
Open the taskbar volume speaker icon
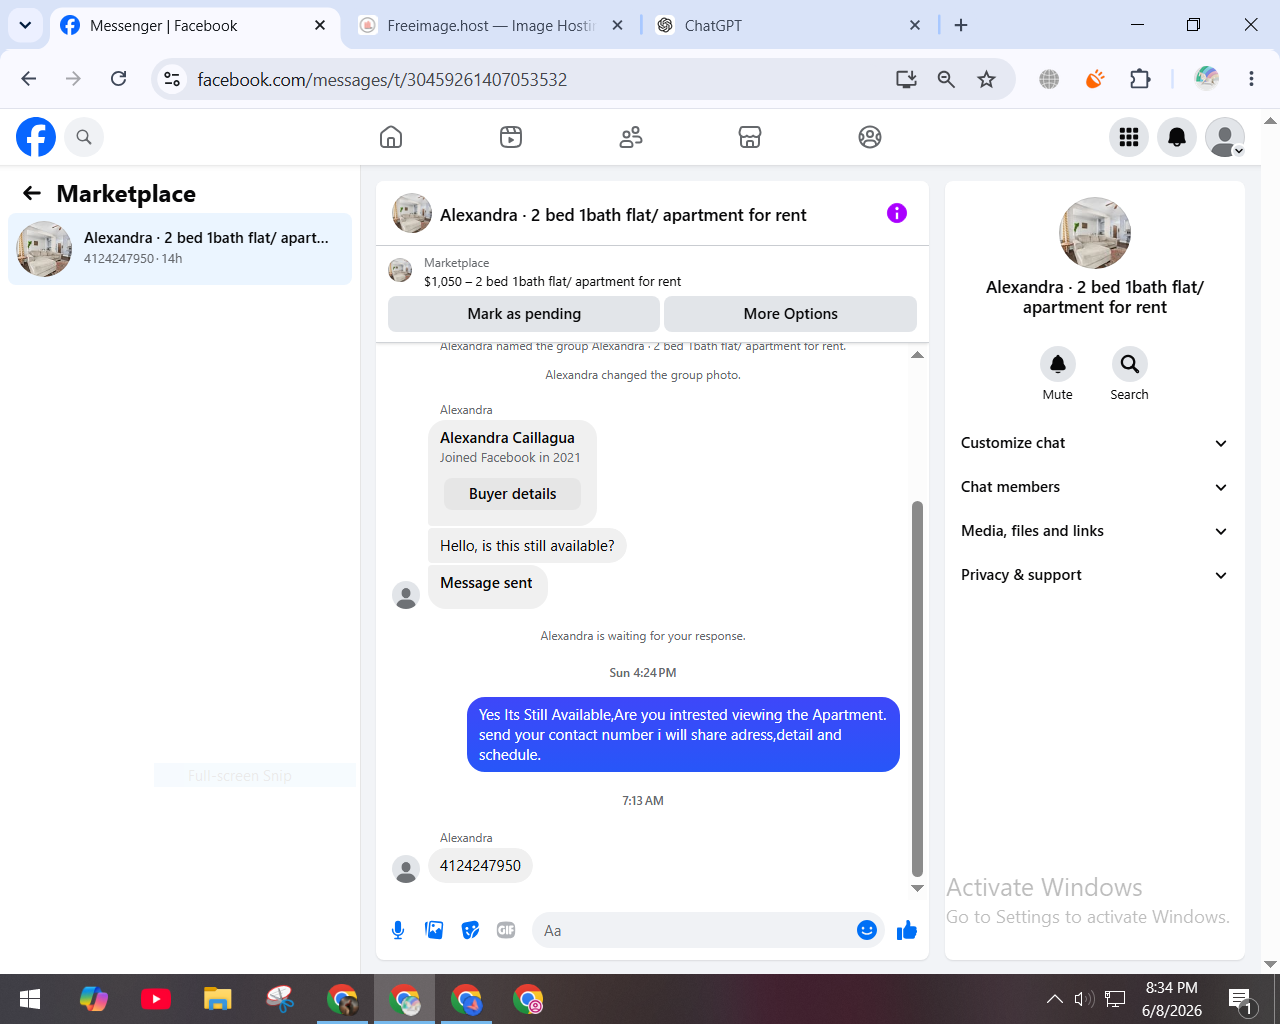pyautogui.click(x=1084, y=998)
